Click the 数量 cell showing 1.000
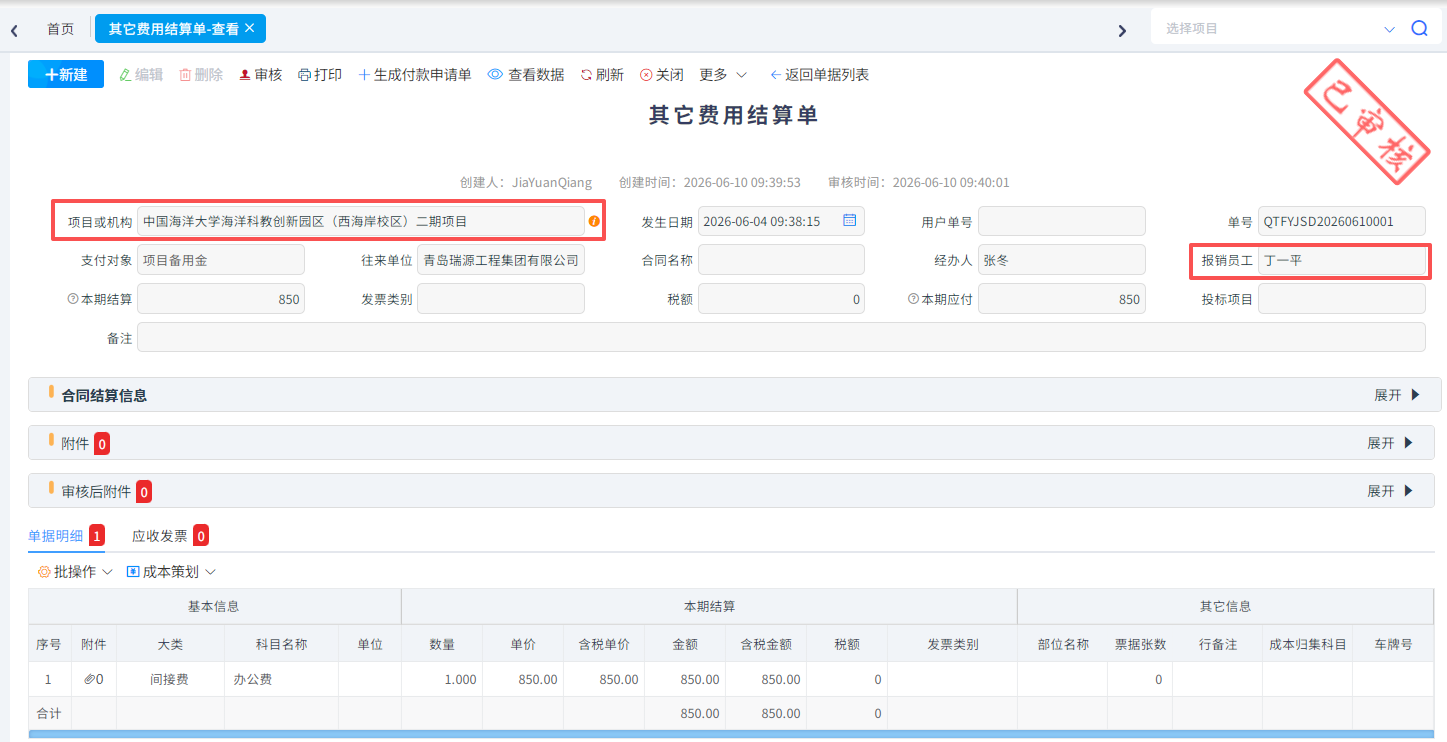 [x=442, y=679]
